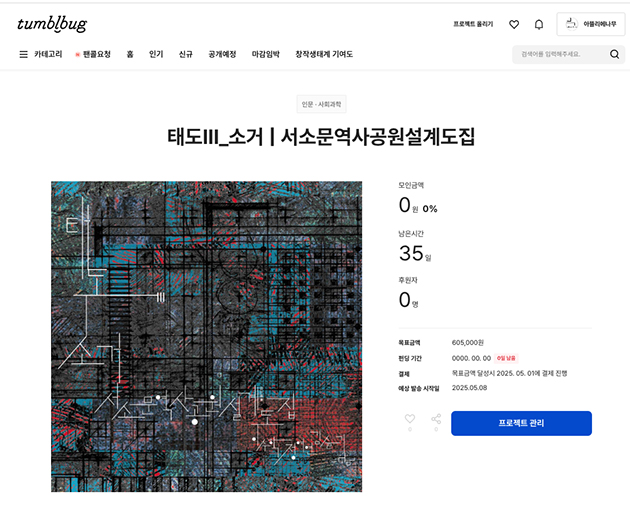Click the 35일 remaining time value
This screenshot has width=630, height=517.
click(x=415, y=253)
